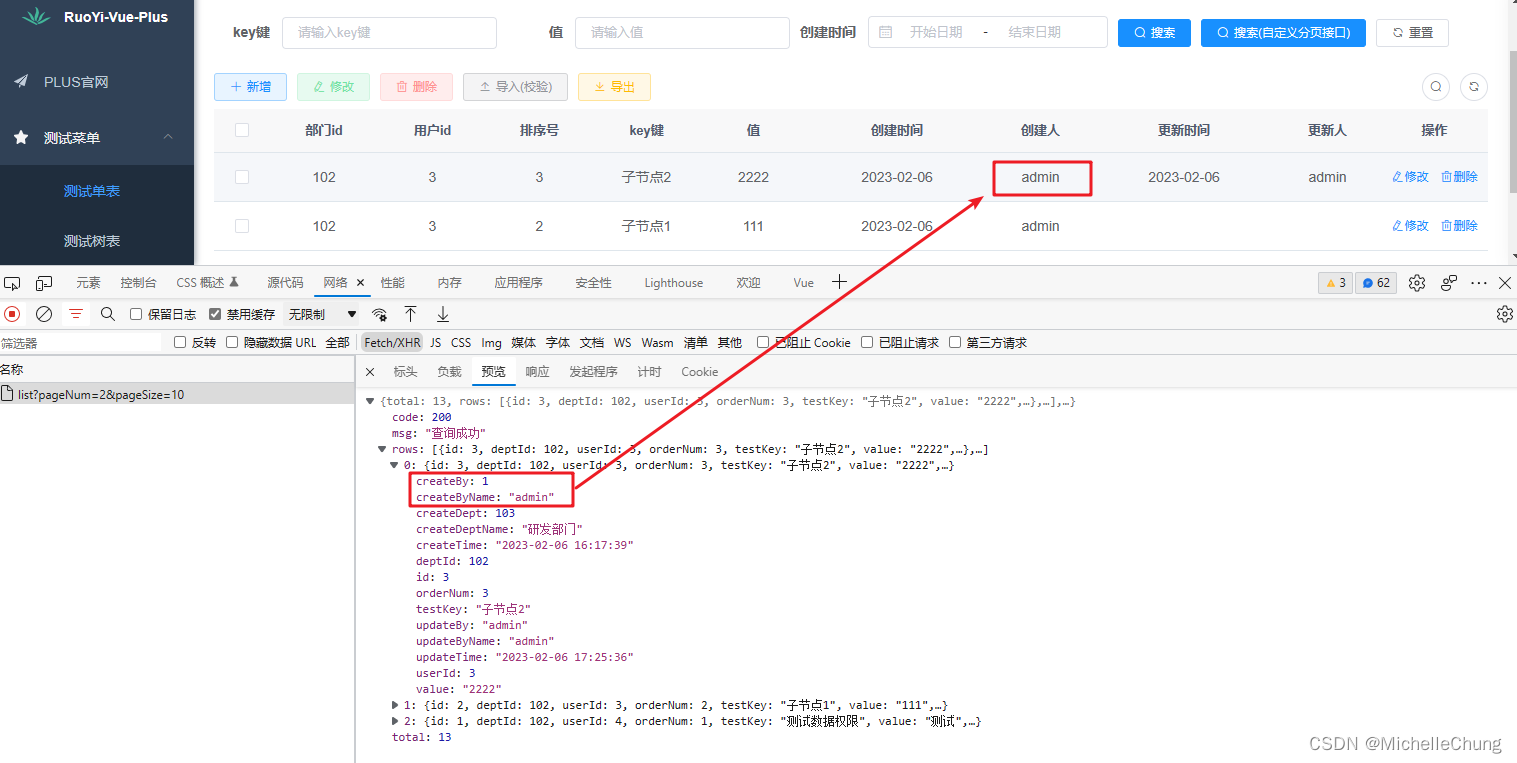
Task: Enable the 保留日志 checkbox
Action: point(136,314)
